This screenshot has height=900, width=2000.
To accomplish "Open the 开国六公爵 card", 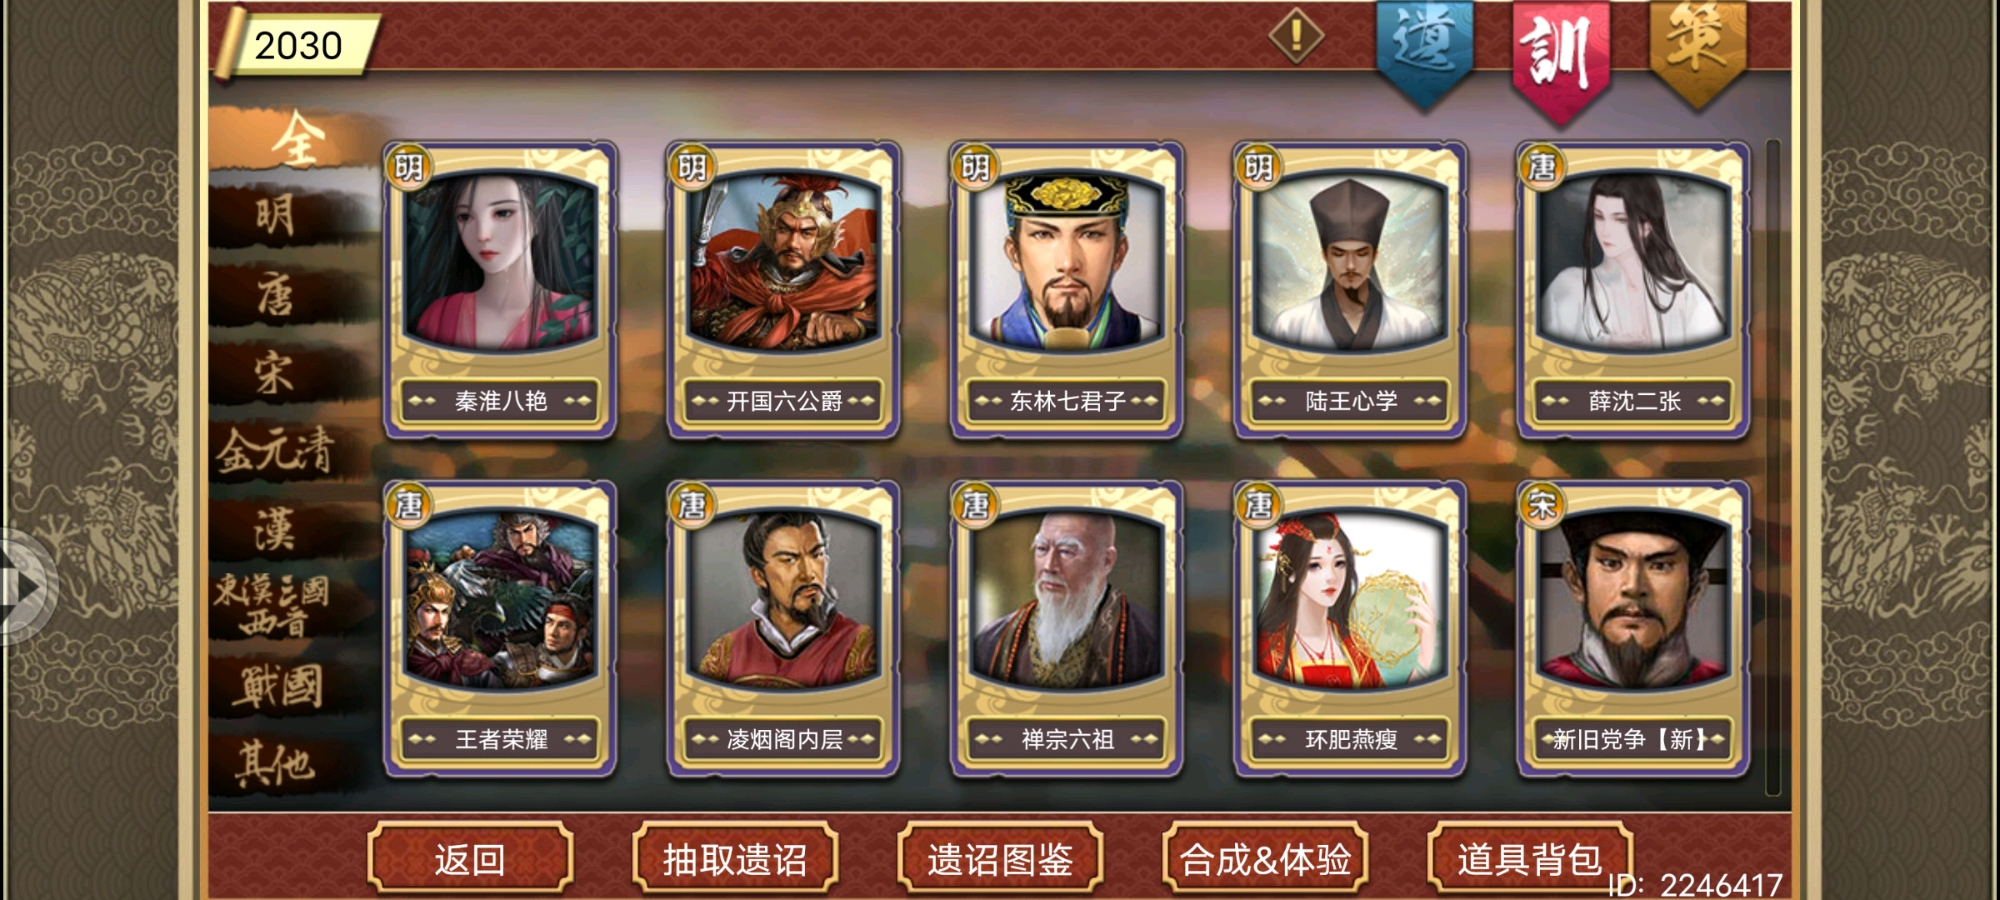I will (x=783, y=290).
